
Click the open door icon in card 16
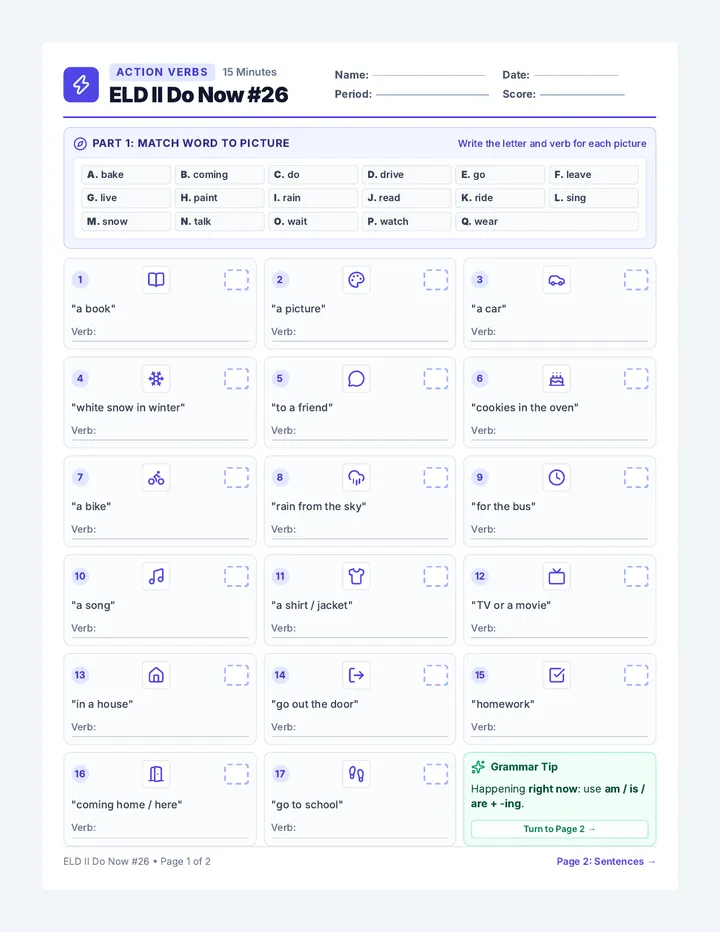(156, 774)
